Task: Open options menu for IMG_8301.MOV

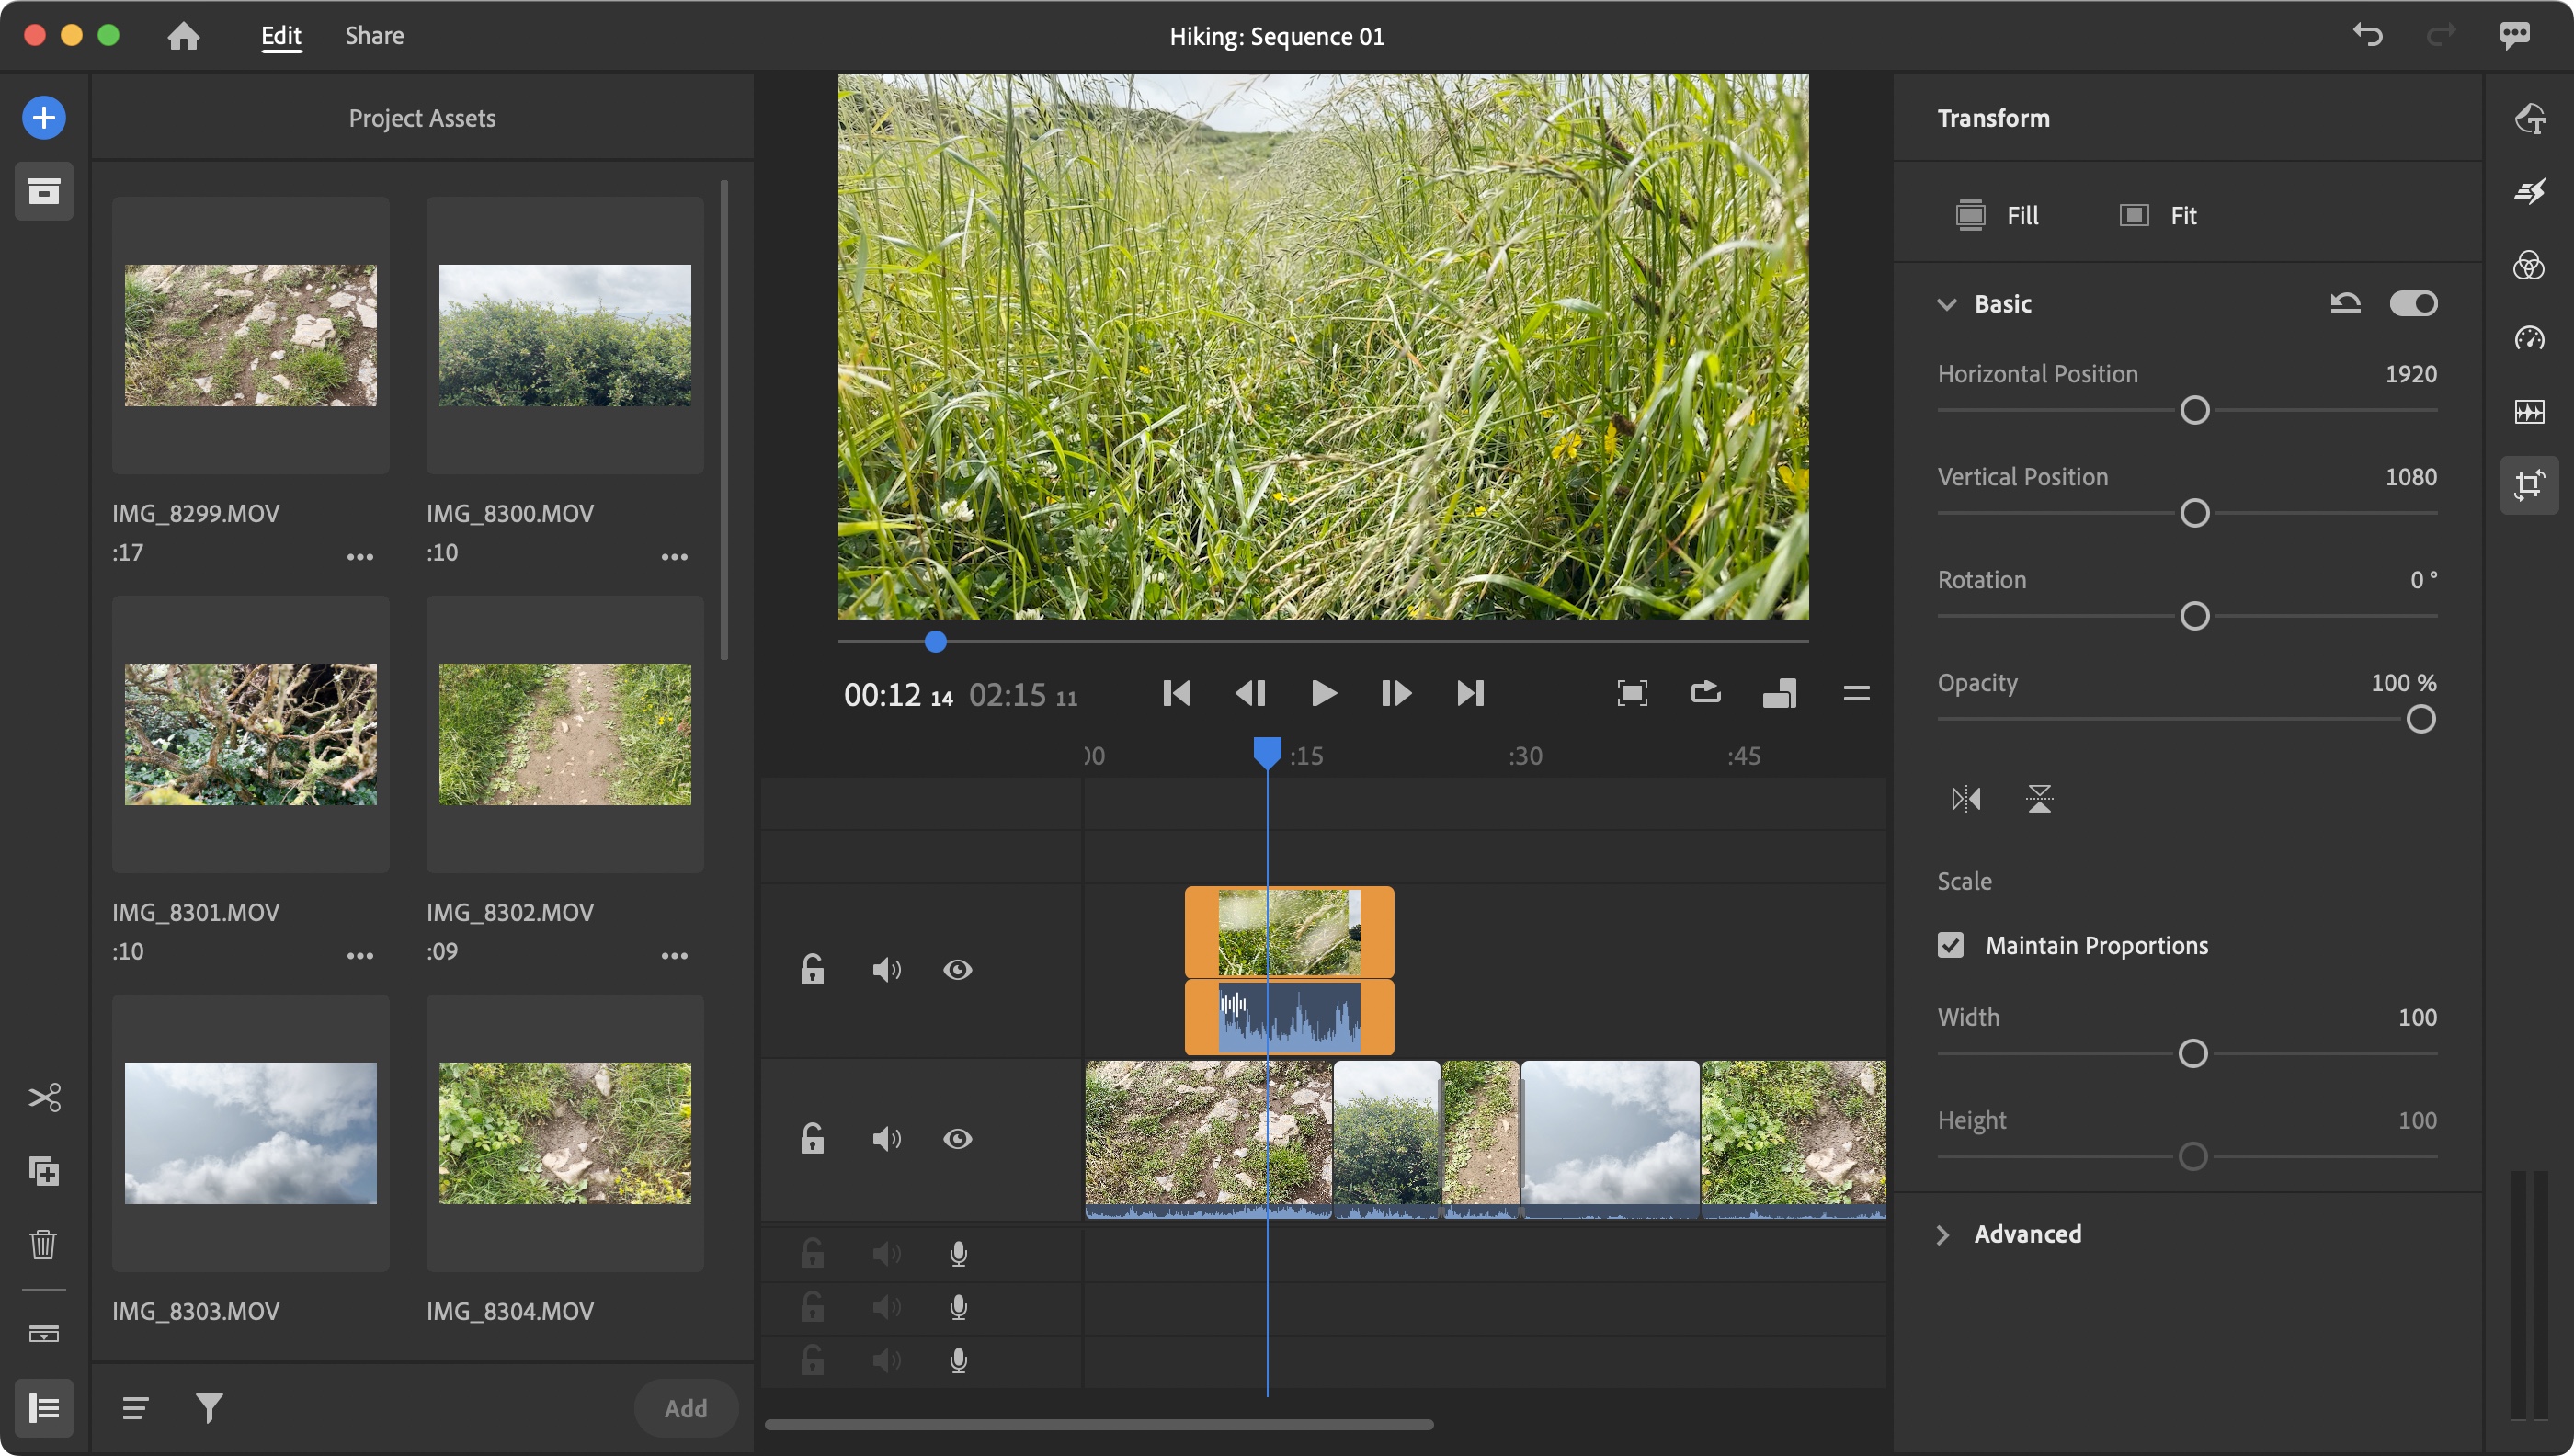Action: (x=360, y=956)
